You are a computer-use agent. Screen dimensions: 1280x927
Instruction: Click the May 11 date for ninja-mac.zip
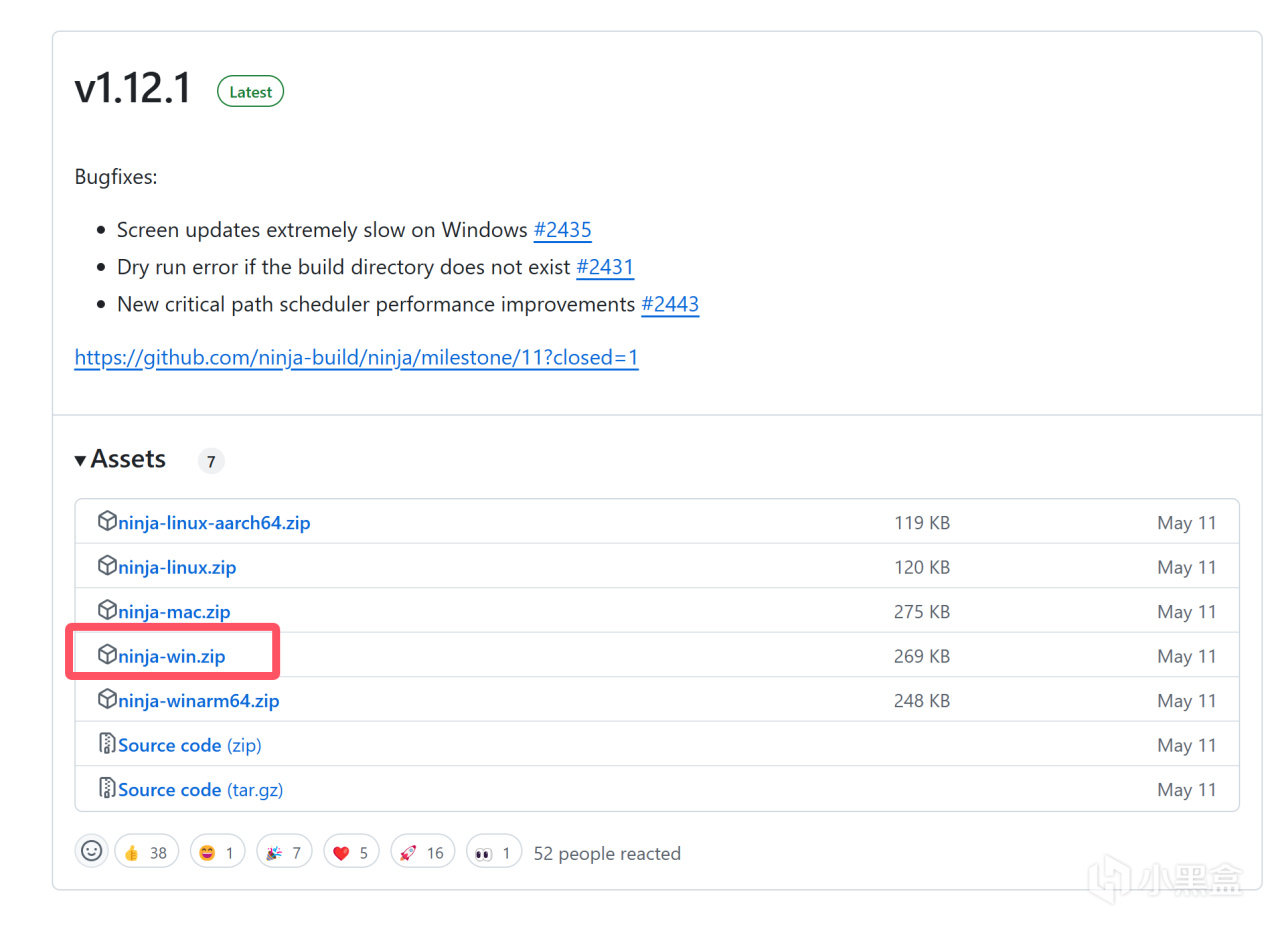tap(1187, 612)
